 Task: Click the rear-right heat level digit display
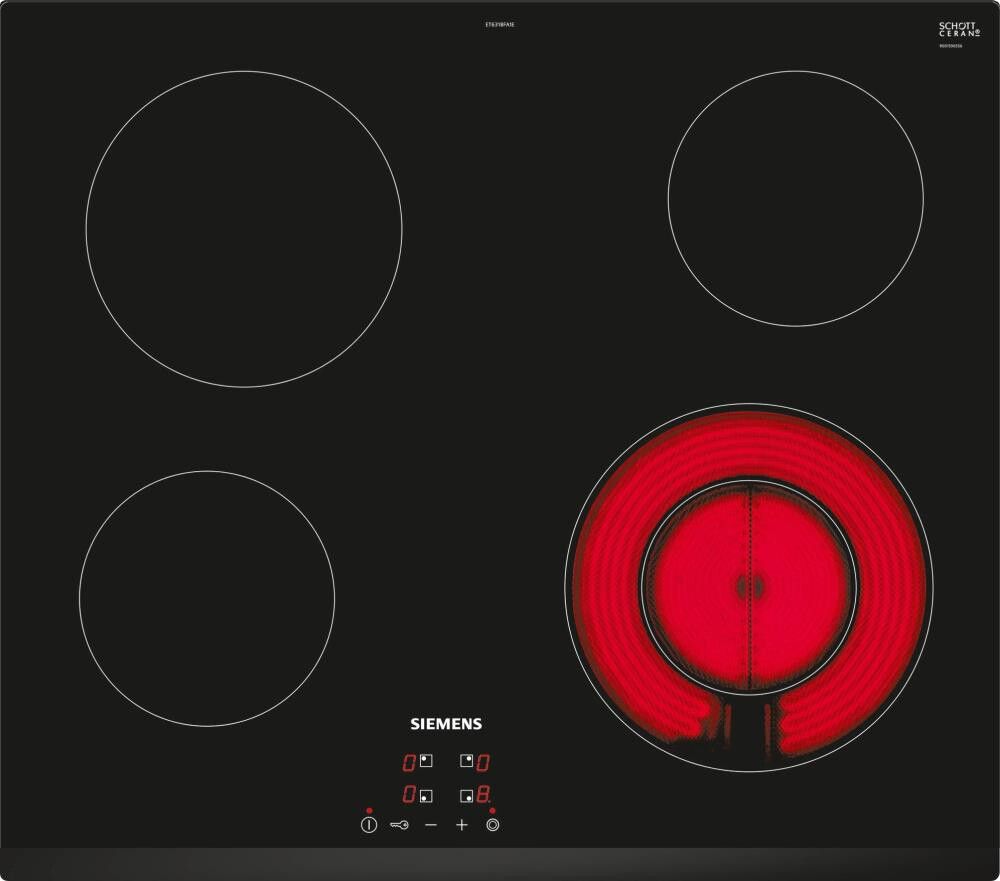click(483, 762)
